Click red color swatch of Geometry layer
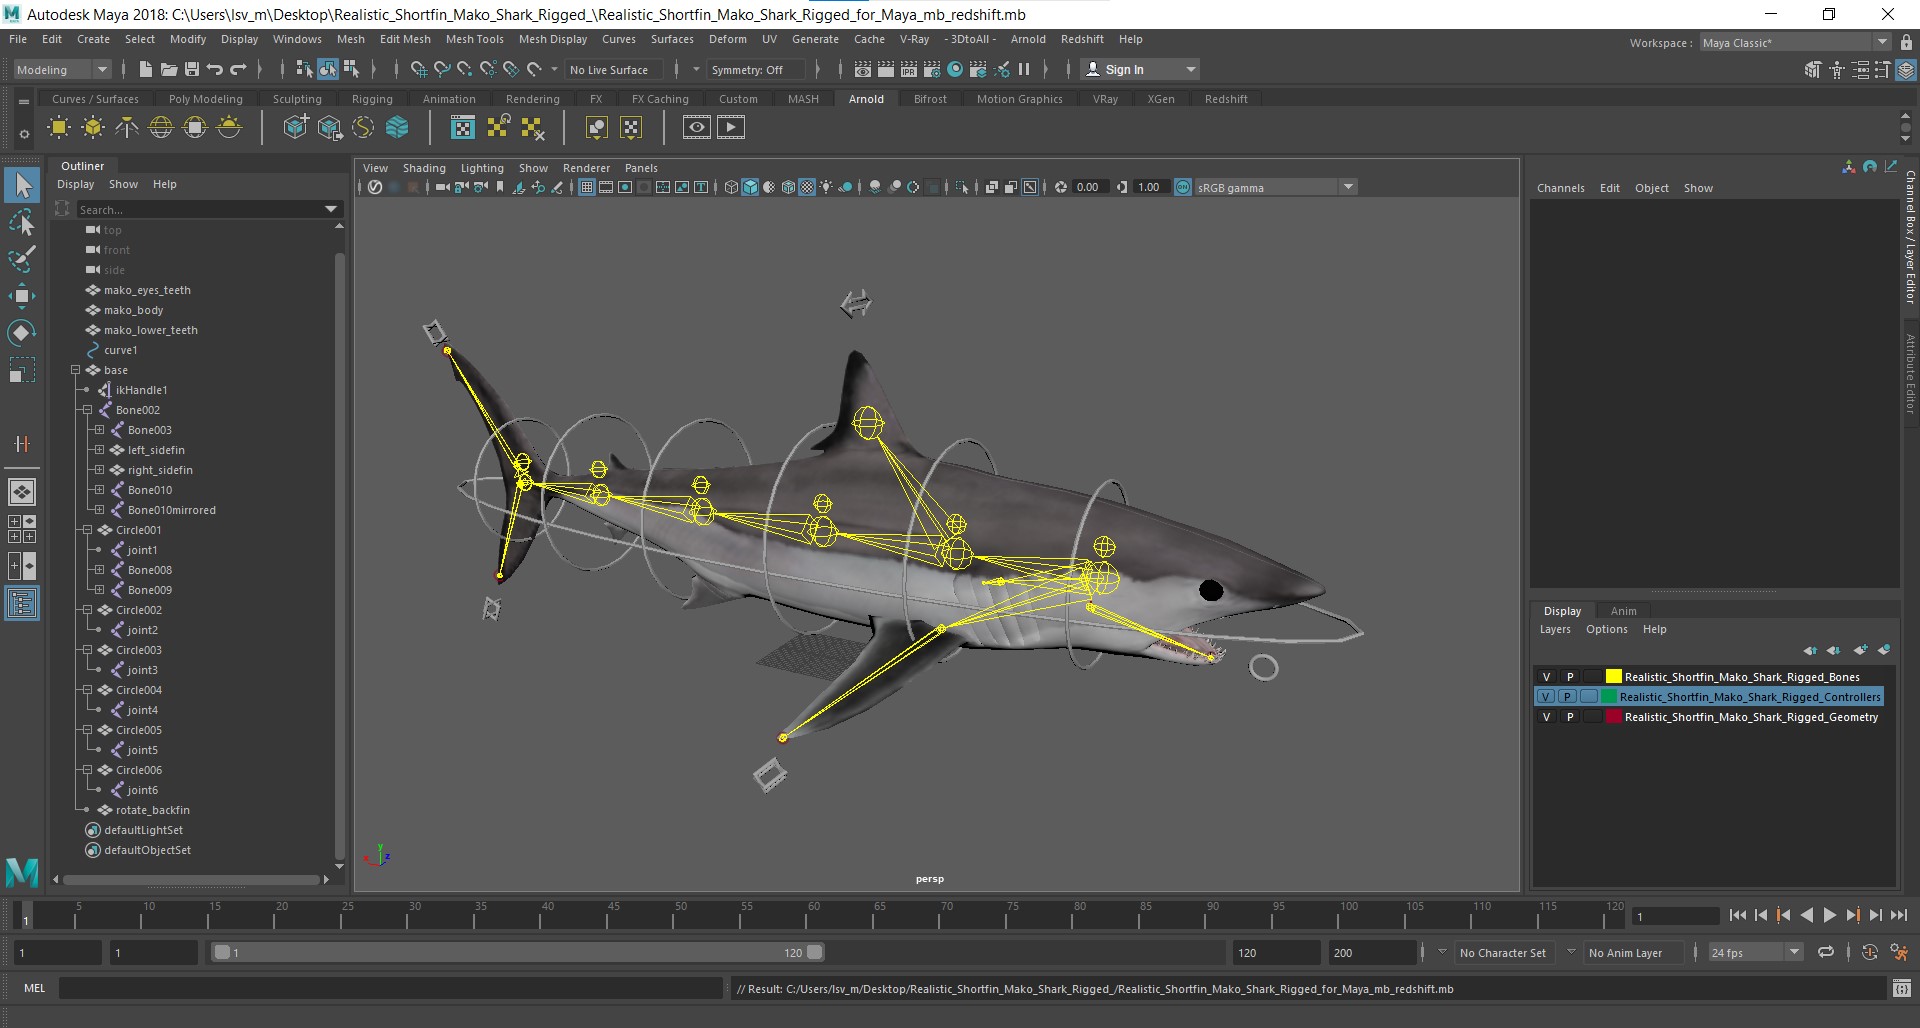The width and height of the screenshot is (1920, 1028). pos(1613,717)
